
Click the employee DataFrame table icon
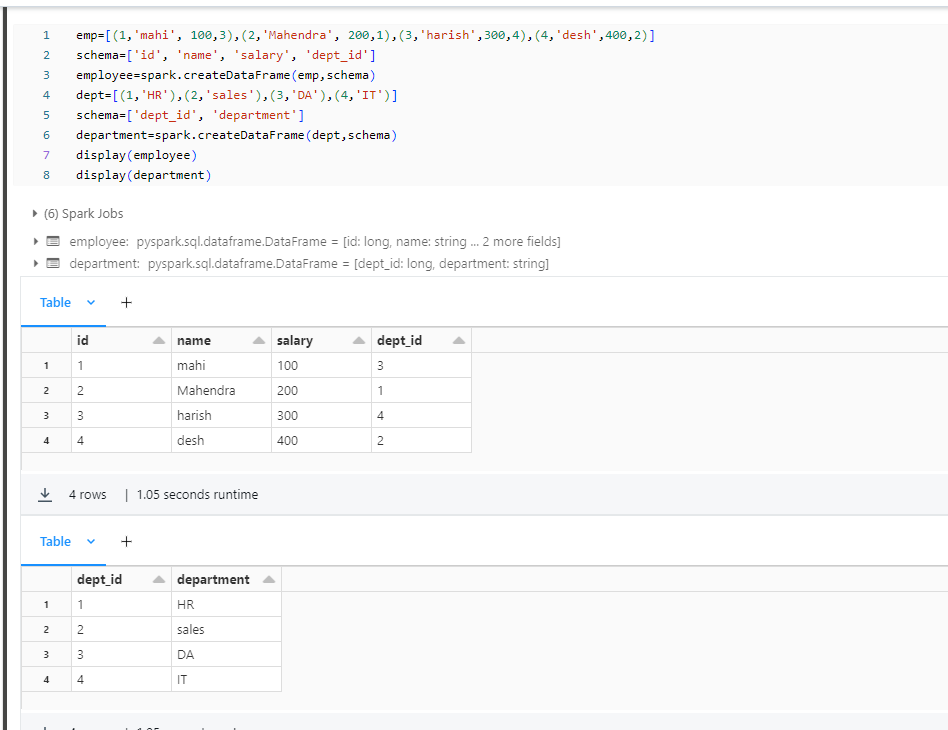click(x=53, y=241)
